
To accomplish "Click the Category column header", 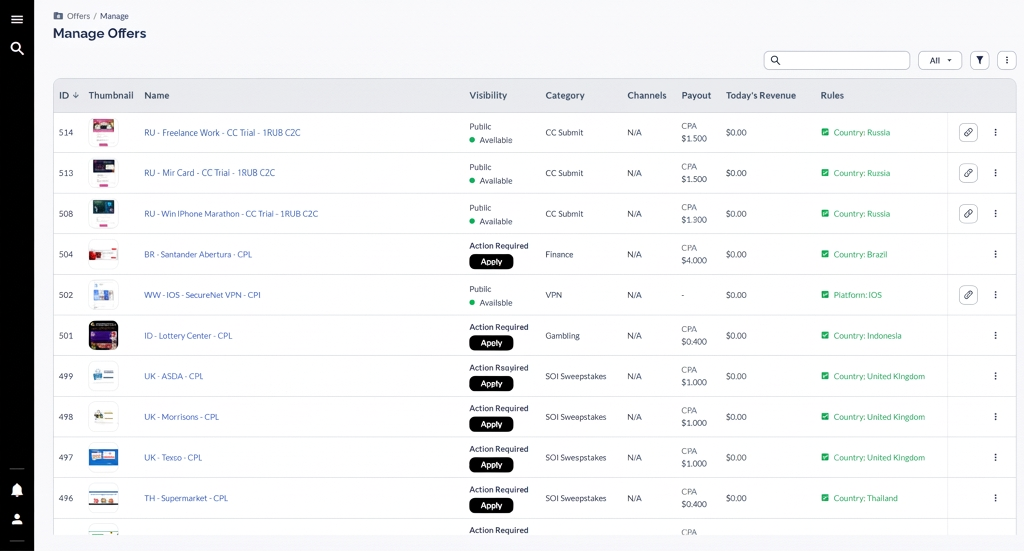I will click(x=565, y=95).
